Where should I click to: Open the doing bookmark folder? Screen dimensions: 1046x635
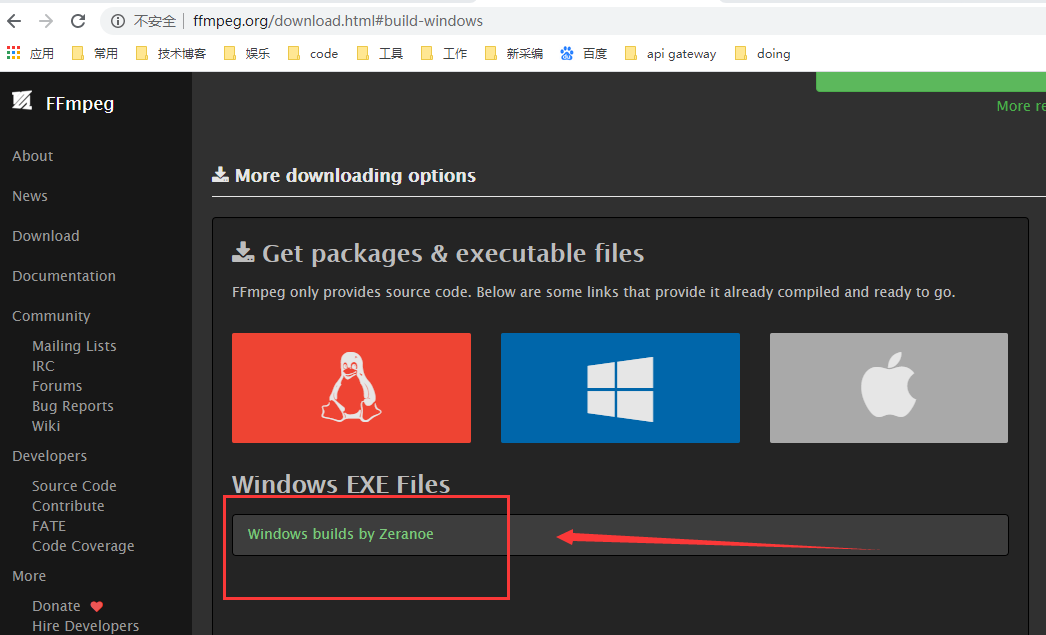[762, 53]
